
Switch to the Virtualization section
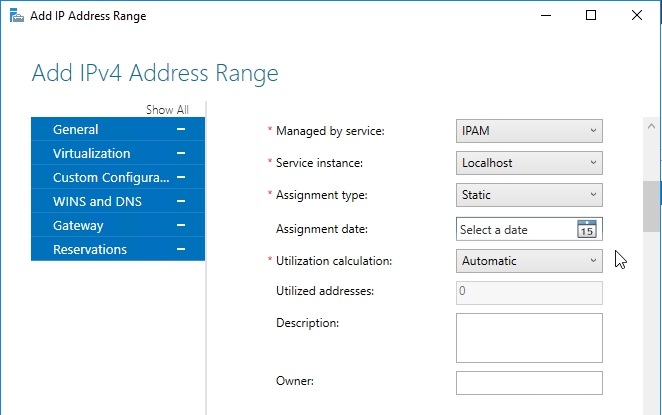(x=92, y=154)
